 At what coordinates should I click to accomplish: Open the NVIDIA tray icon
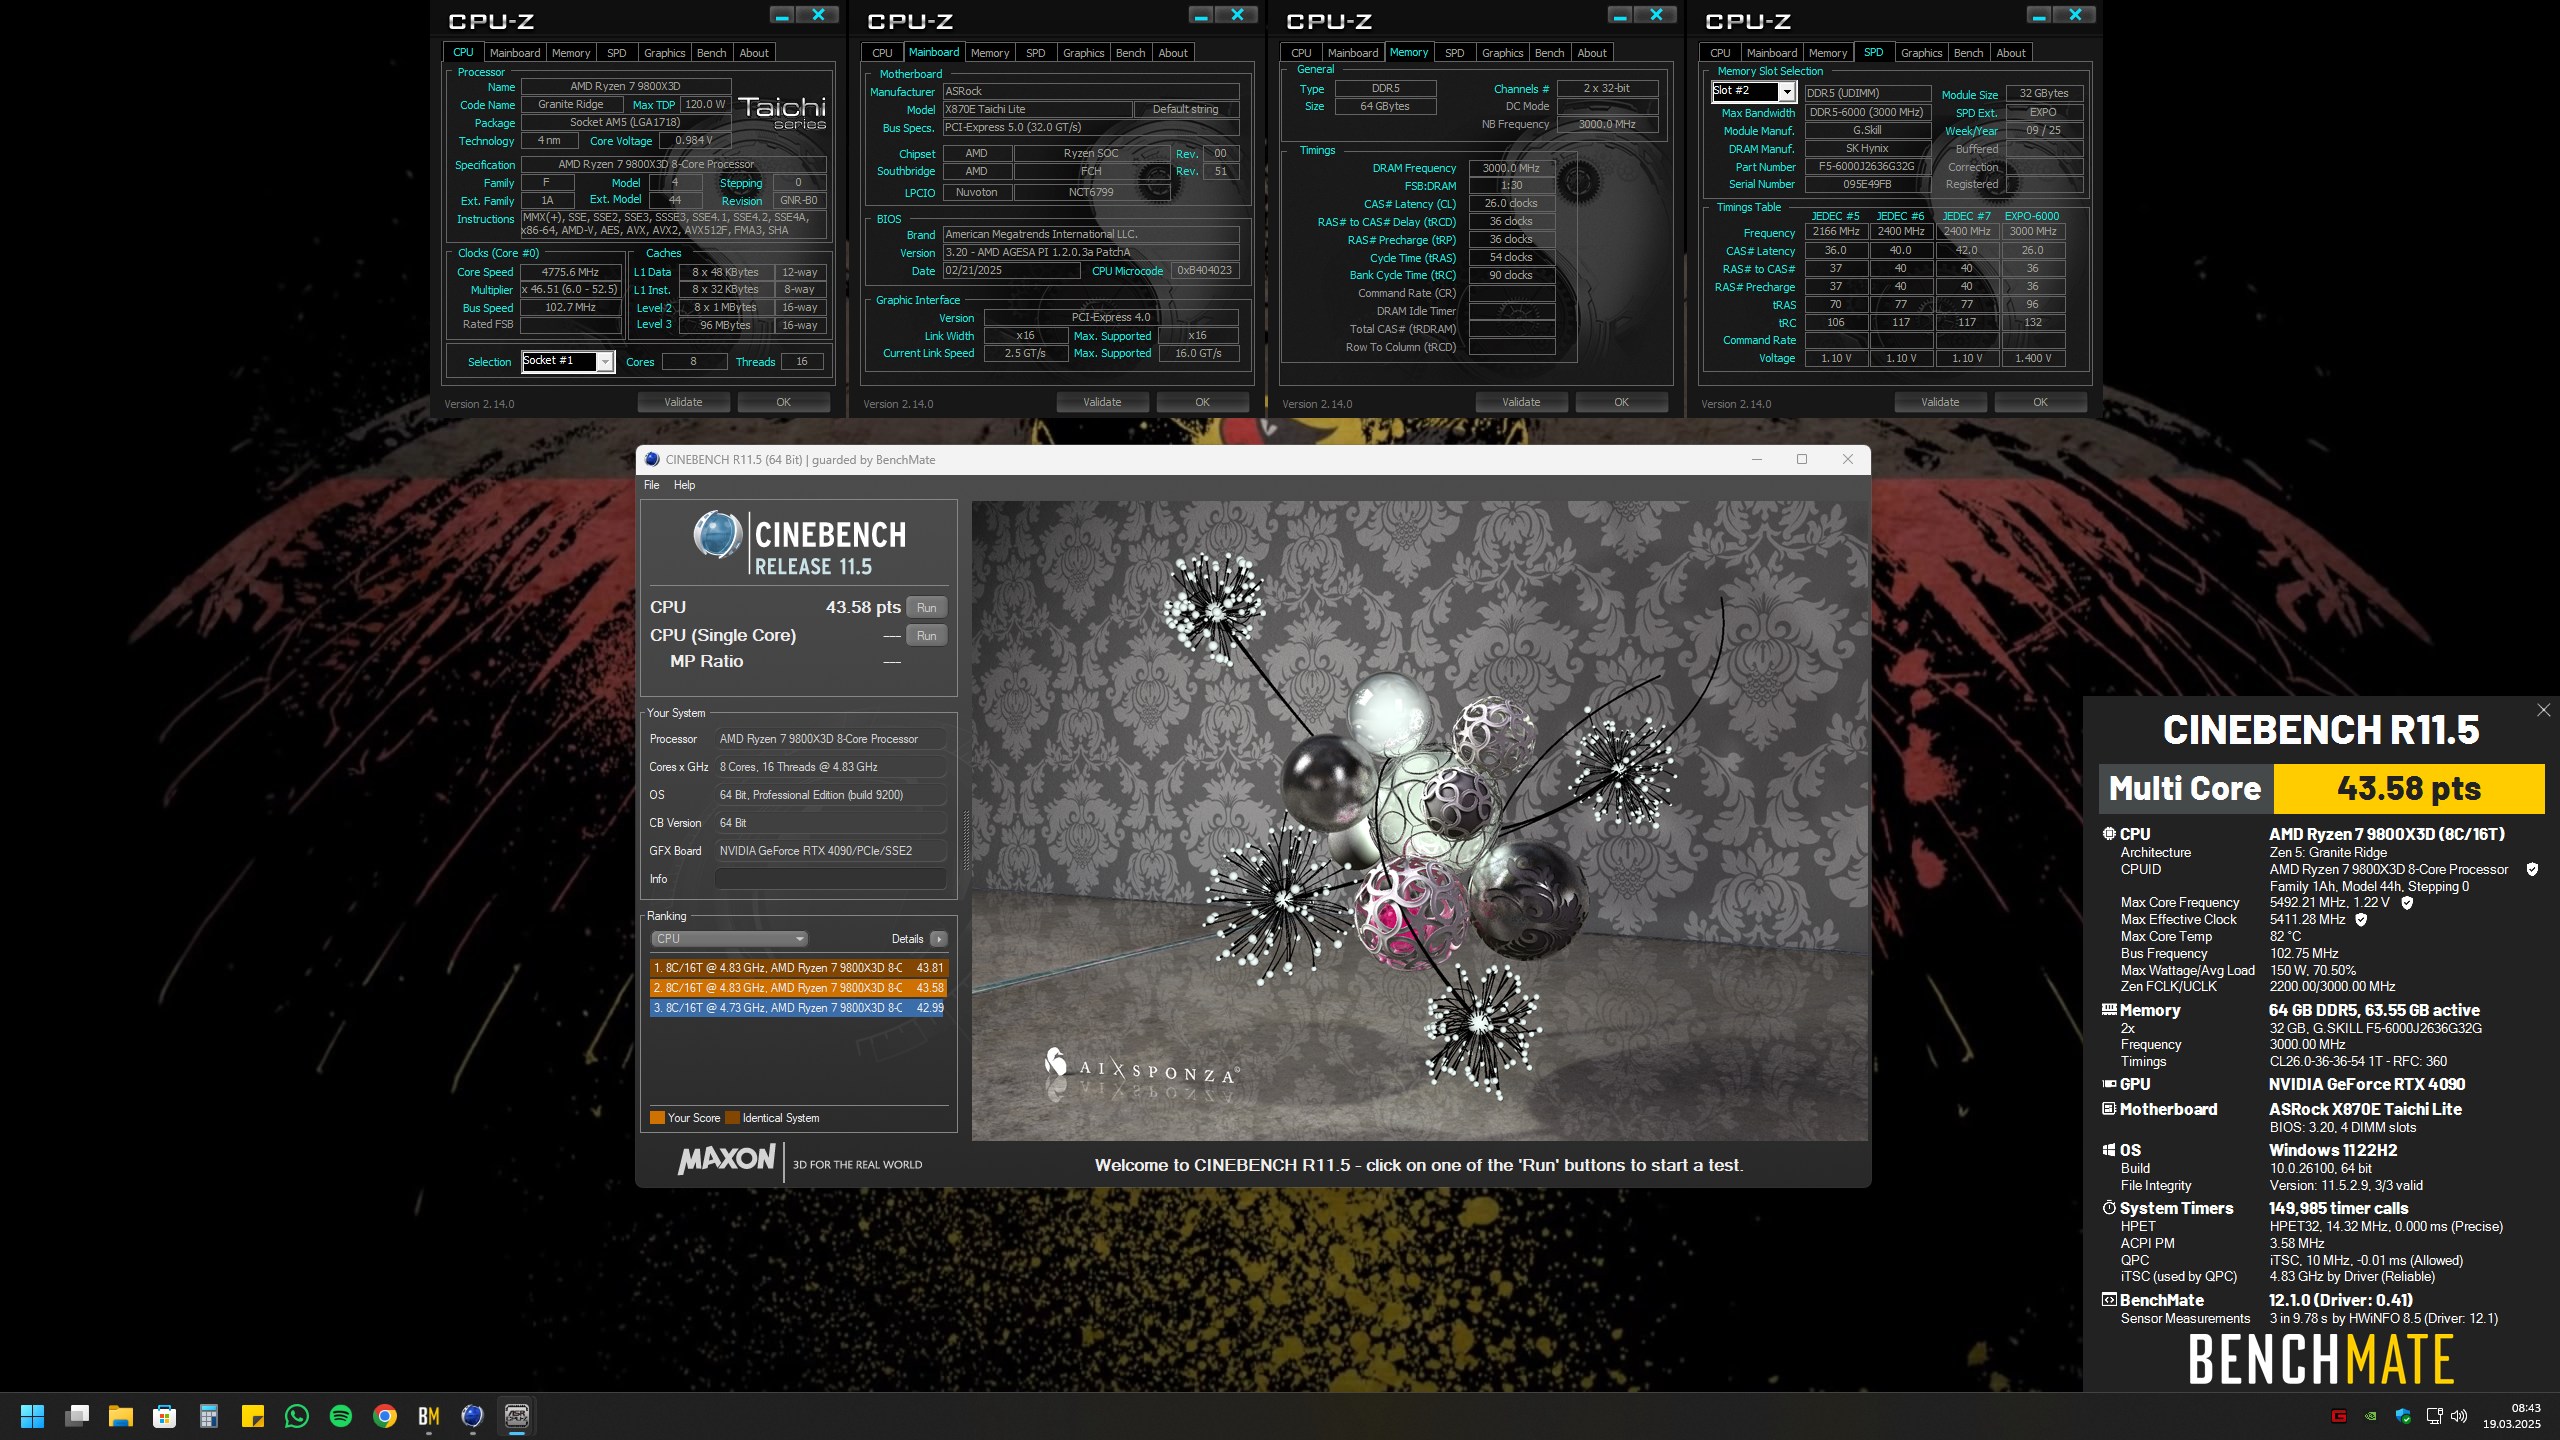2370,1416
